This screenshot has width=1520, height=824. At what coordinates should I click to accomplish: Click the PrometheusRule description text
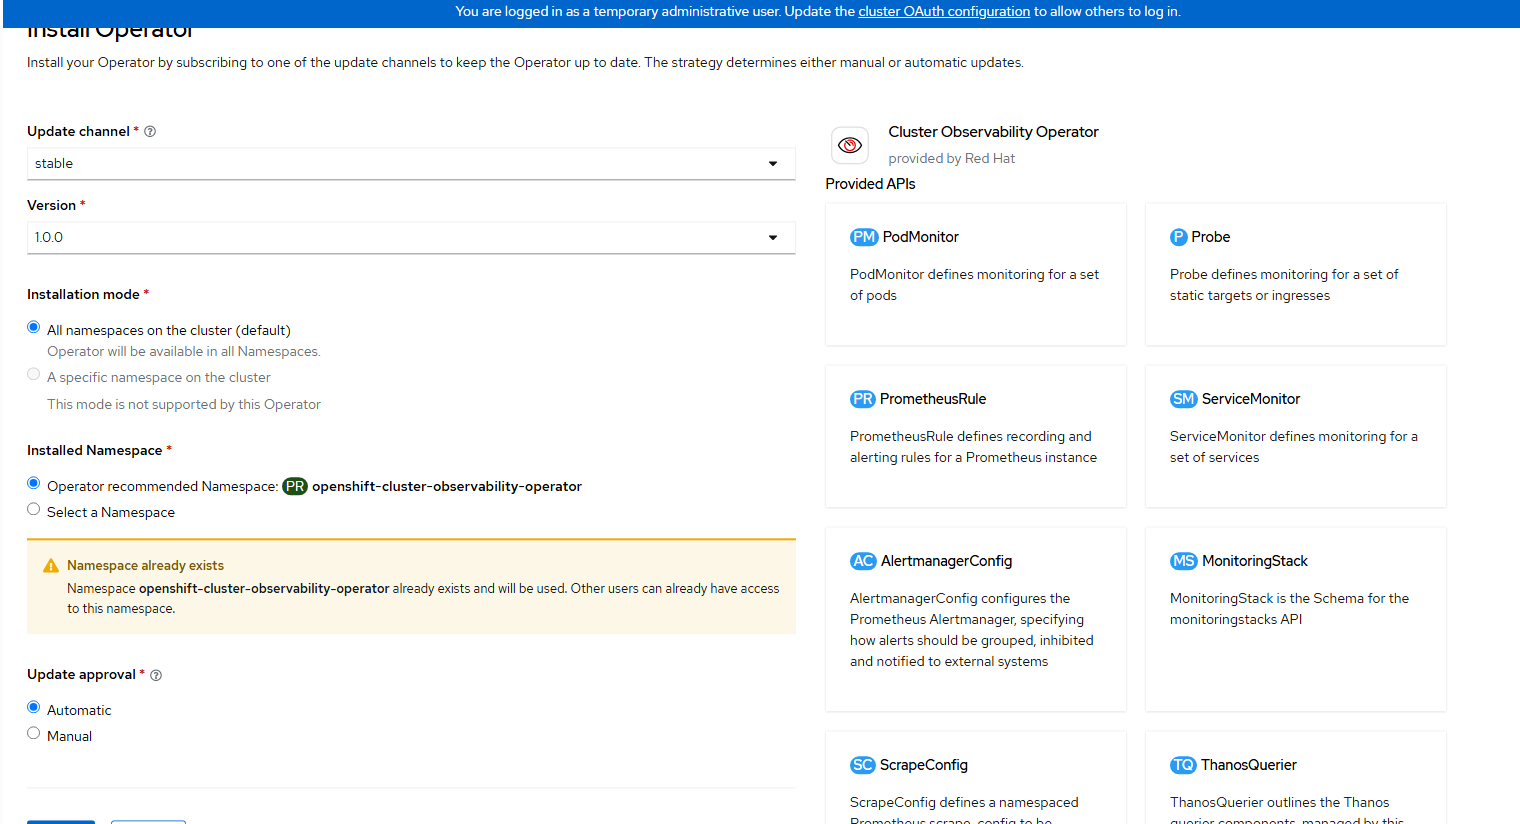pyautogui.click(x=973, y=447)
